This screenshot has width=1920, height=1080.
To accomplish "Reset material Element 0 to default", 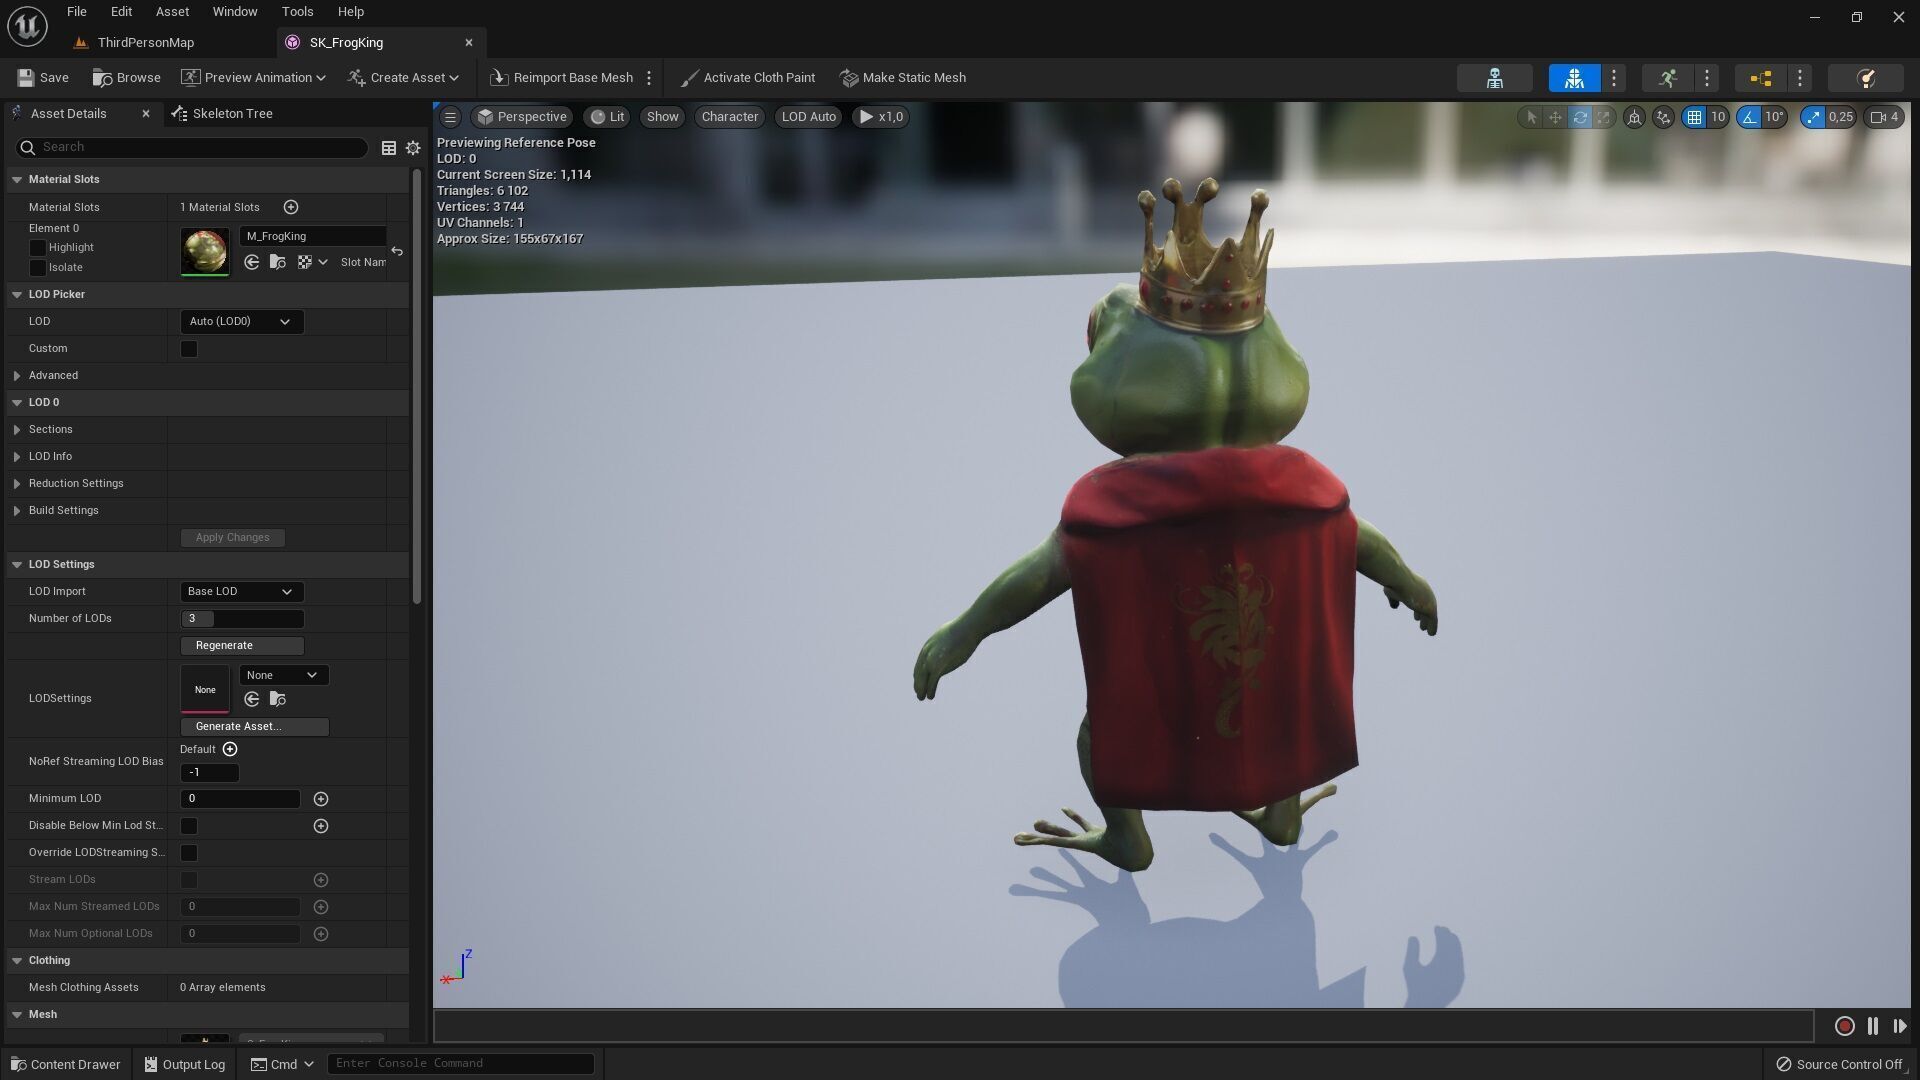I will coord(397,251).
